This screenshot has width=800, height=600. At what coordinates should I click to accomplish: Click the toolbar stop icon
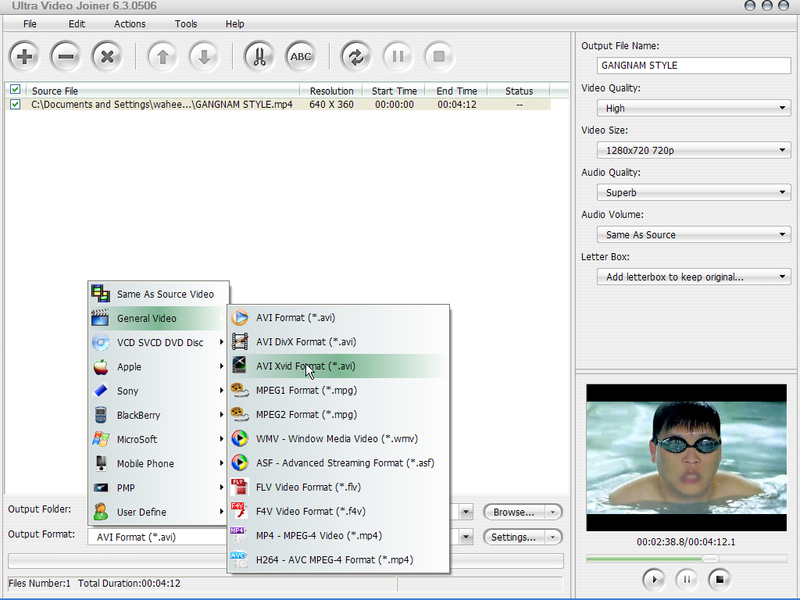439,56
